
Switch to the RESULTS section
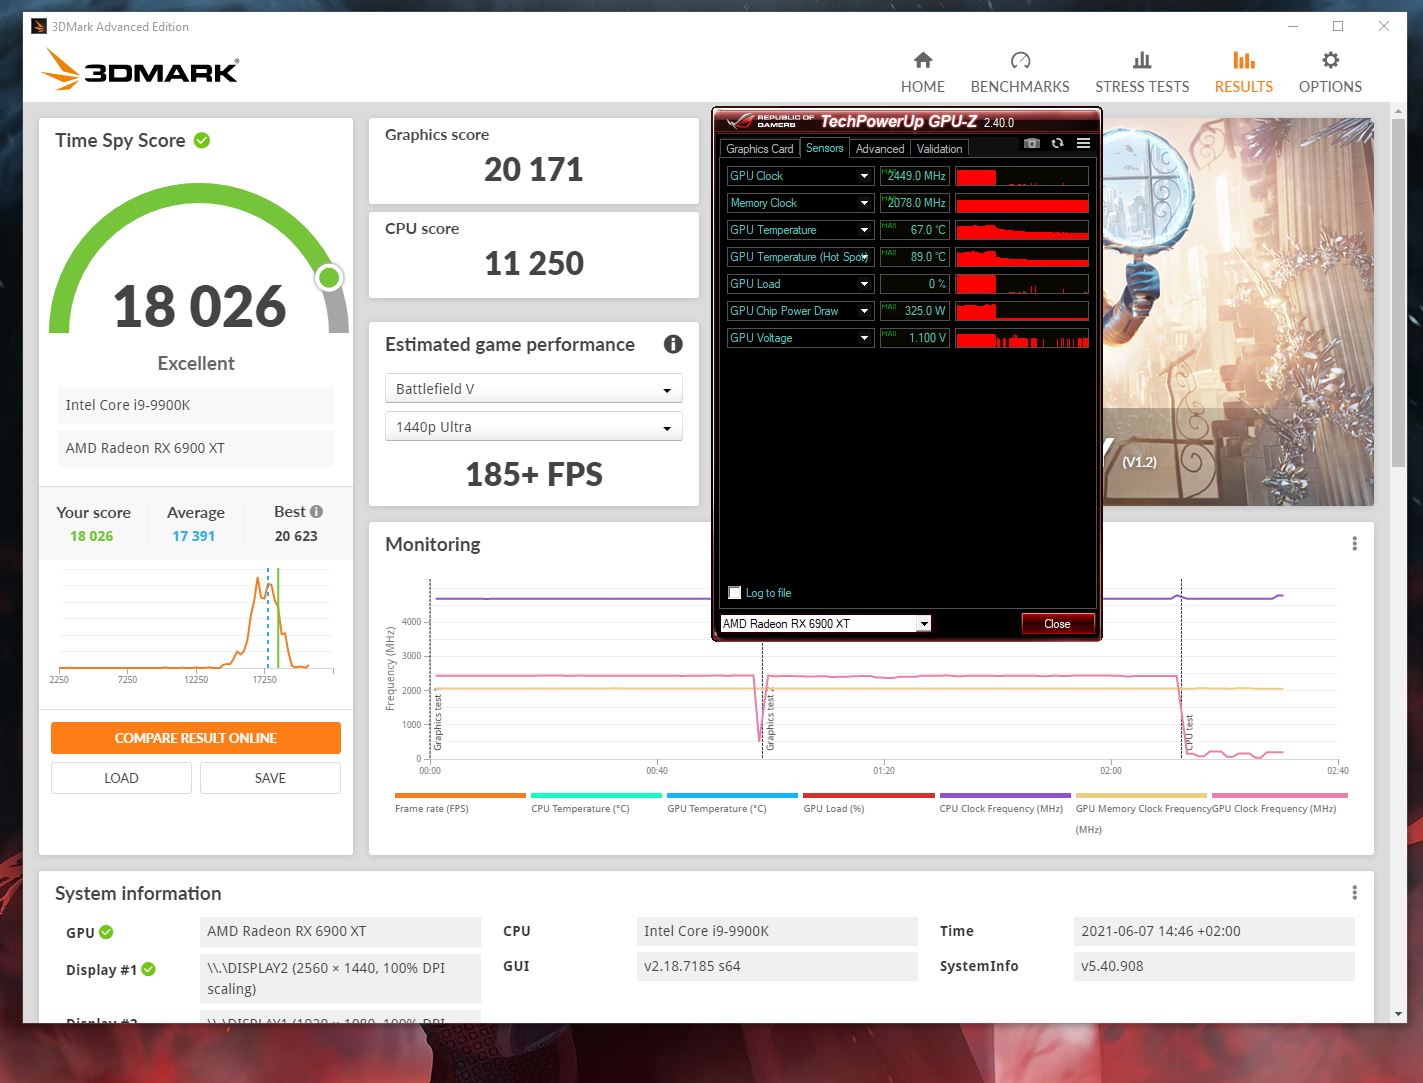[x=1243, y=72]
